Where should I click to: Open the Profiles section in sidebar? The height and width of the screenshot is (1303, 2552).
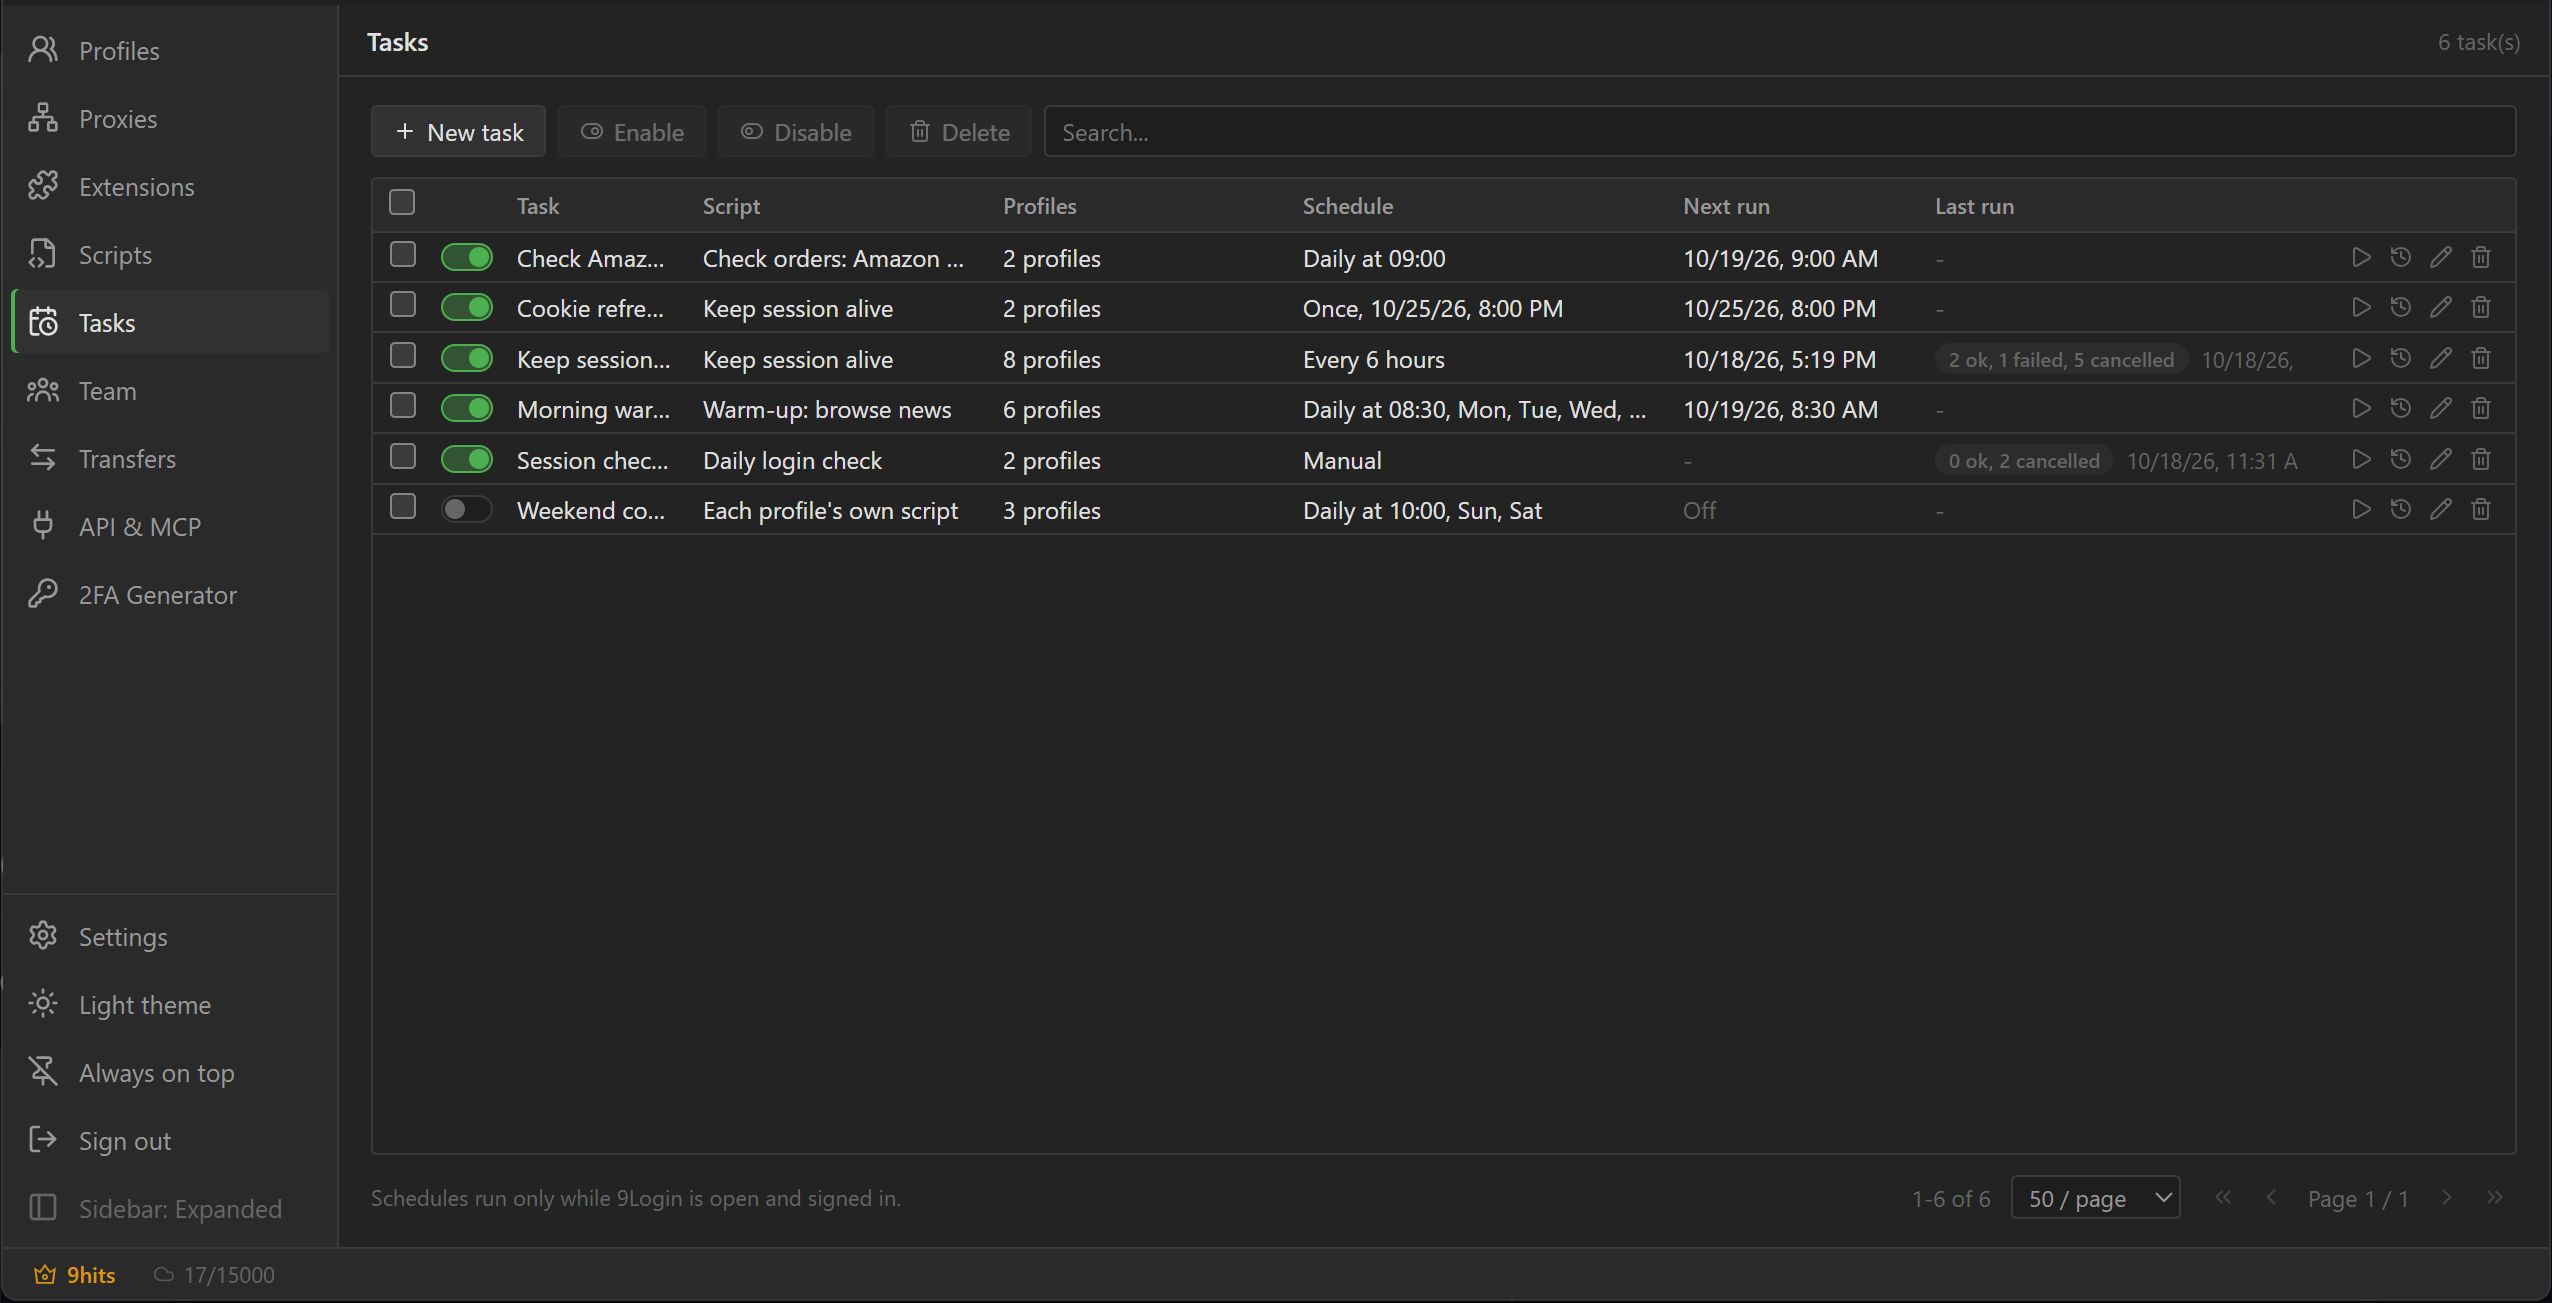(170, 51)
